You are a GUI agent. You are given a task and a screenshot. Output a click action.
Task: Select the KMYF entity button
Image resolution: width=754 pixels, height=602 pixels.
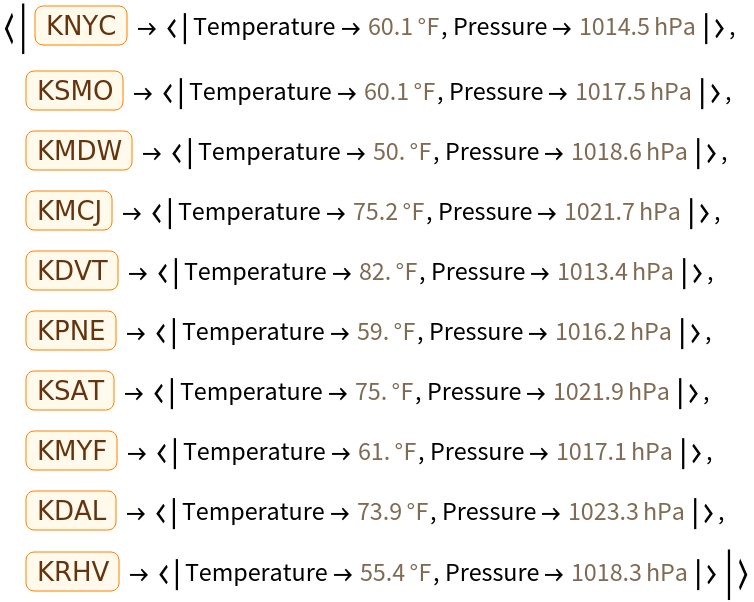pos(72,452)
